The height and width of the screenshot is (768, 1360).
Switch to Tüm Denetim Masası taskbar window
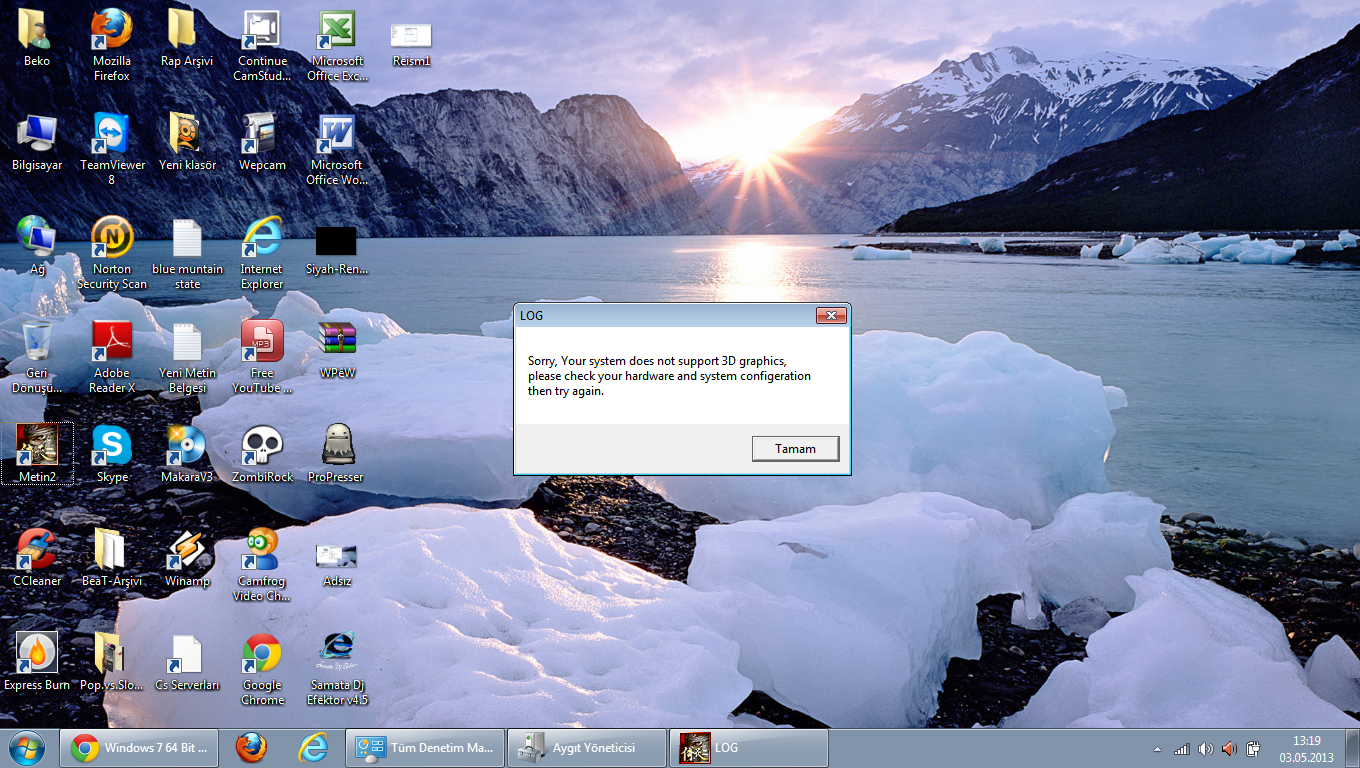click(426, 748)
